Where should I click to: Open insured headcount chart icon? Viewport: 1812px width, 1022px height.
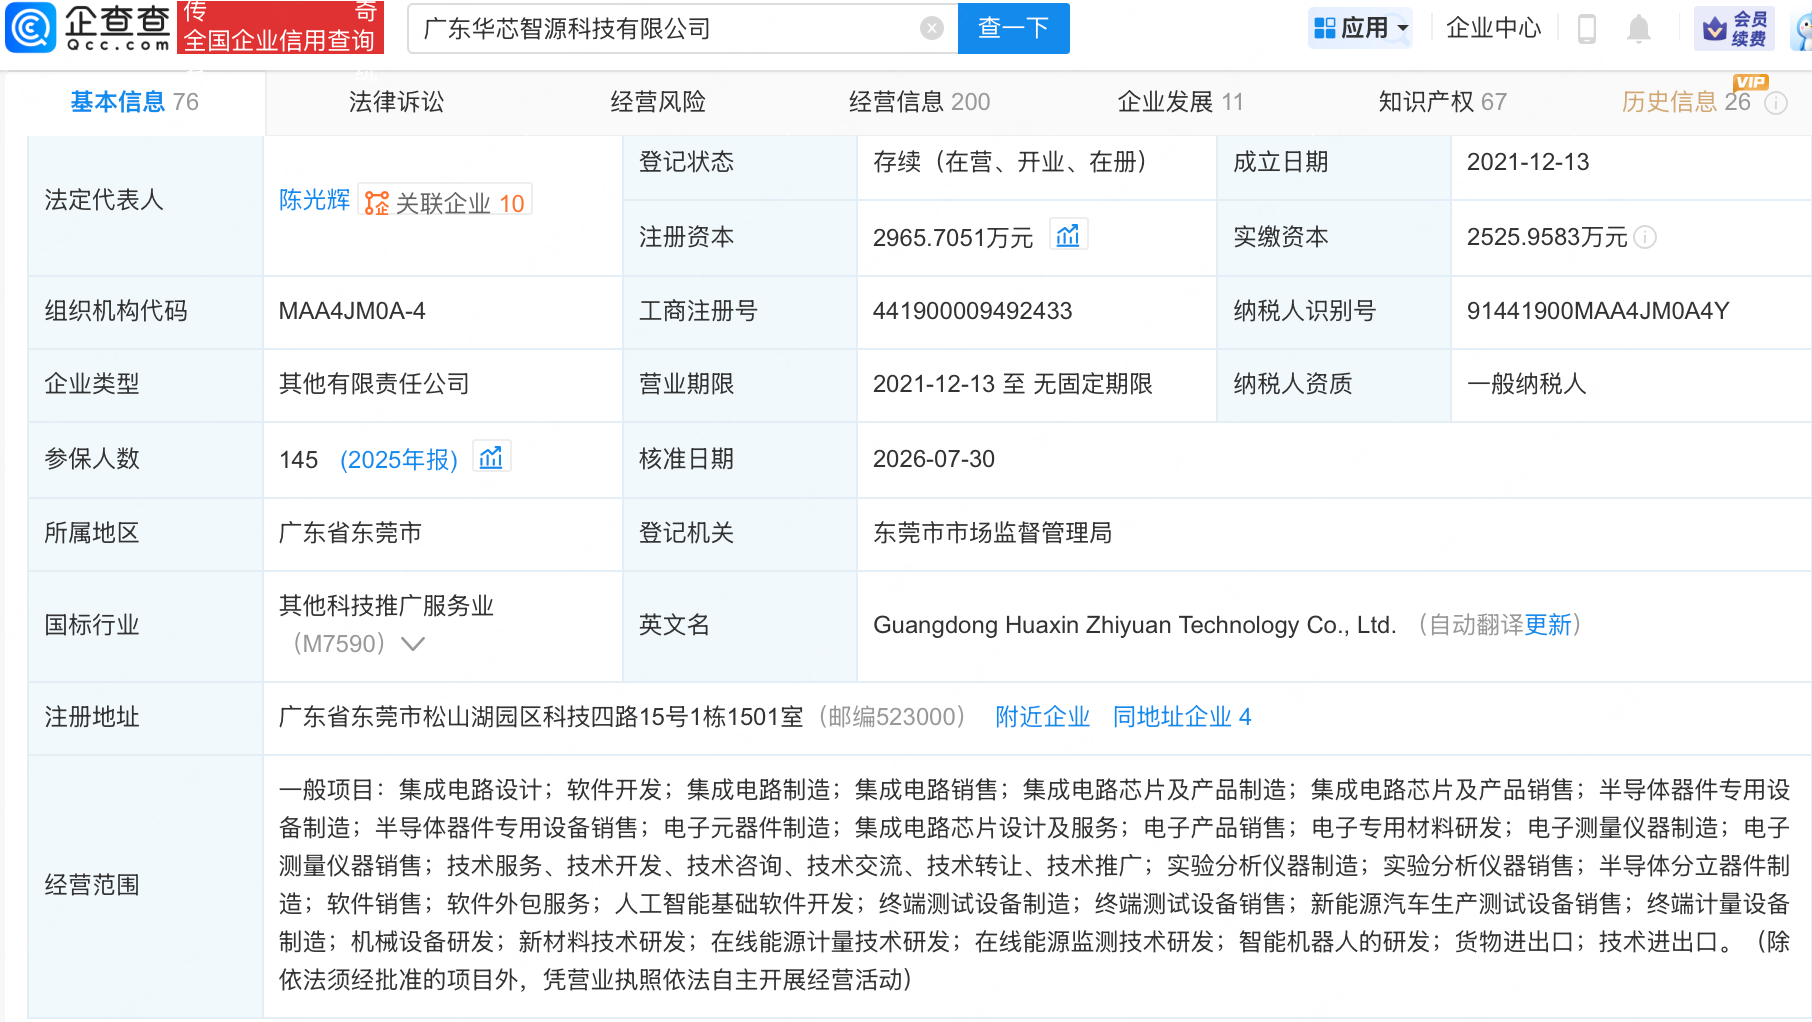[491, 458]
